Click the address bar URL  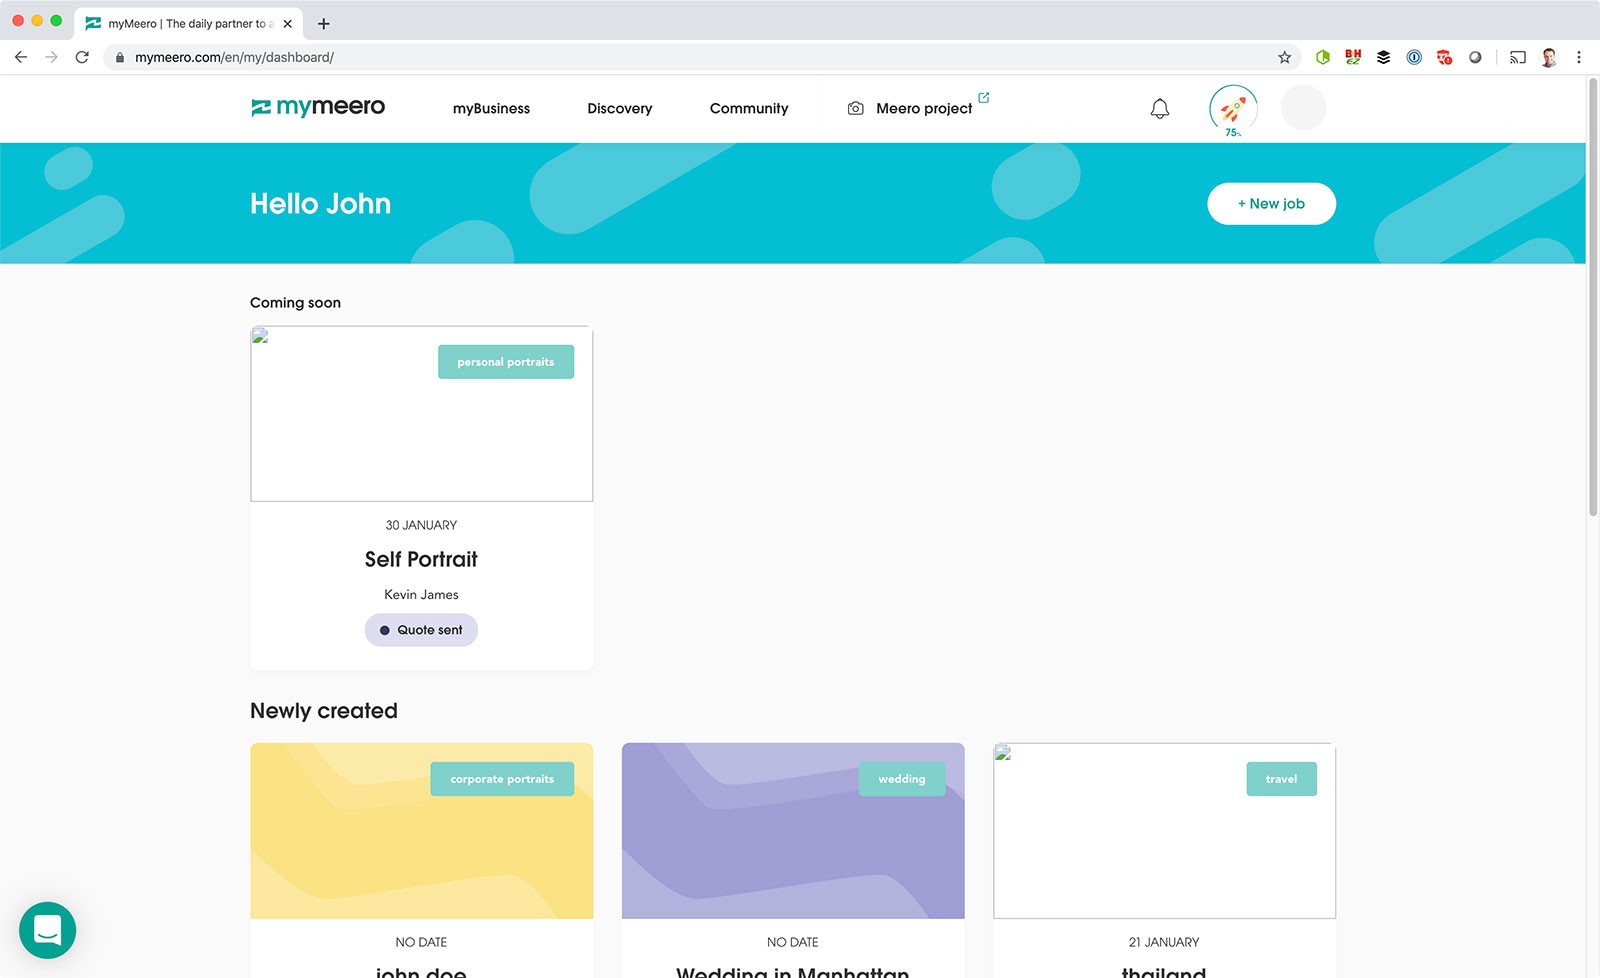(x=234, y=57)
